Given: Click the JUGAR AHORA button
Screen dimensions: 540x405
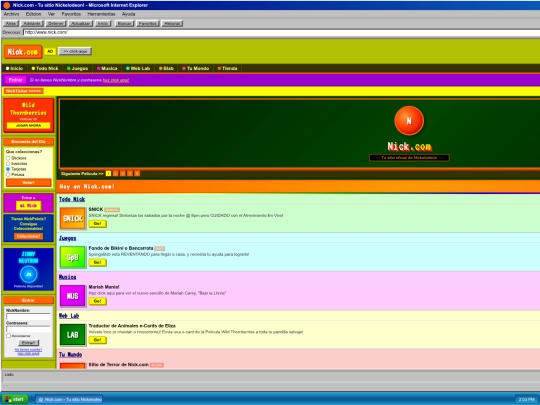Looking at the screenshot, I should (29, 126).
